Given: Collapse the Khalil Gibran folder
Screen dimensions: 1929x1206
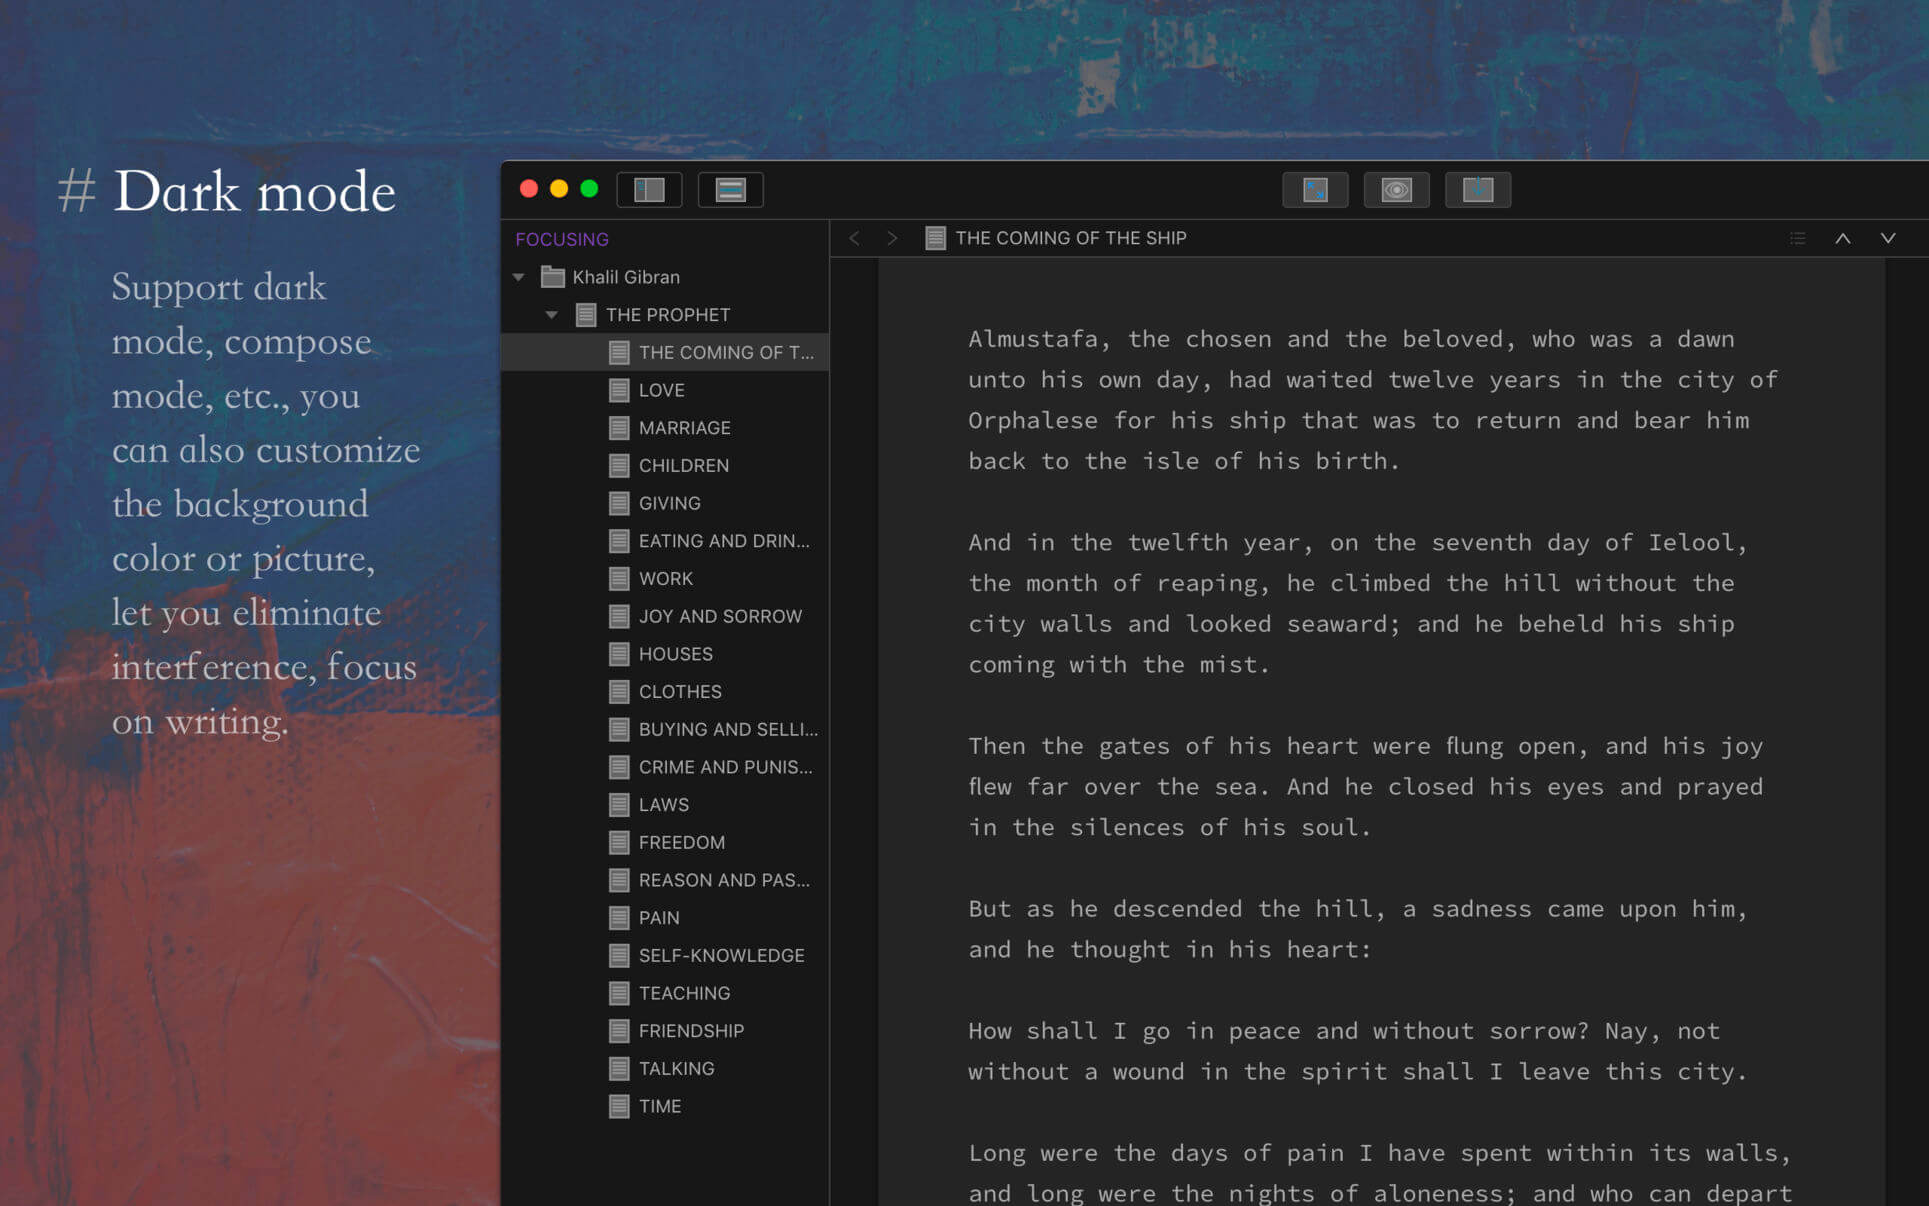Looking at the screenshot, I should (519, 277).
